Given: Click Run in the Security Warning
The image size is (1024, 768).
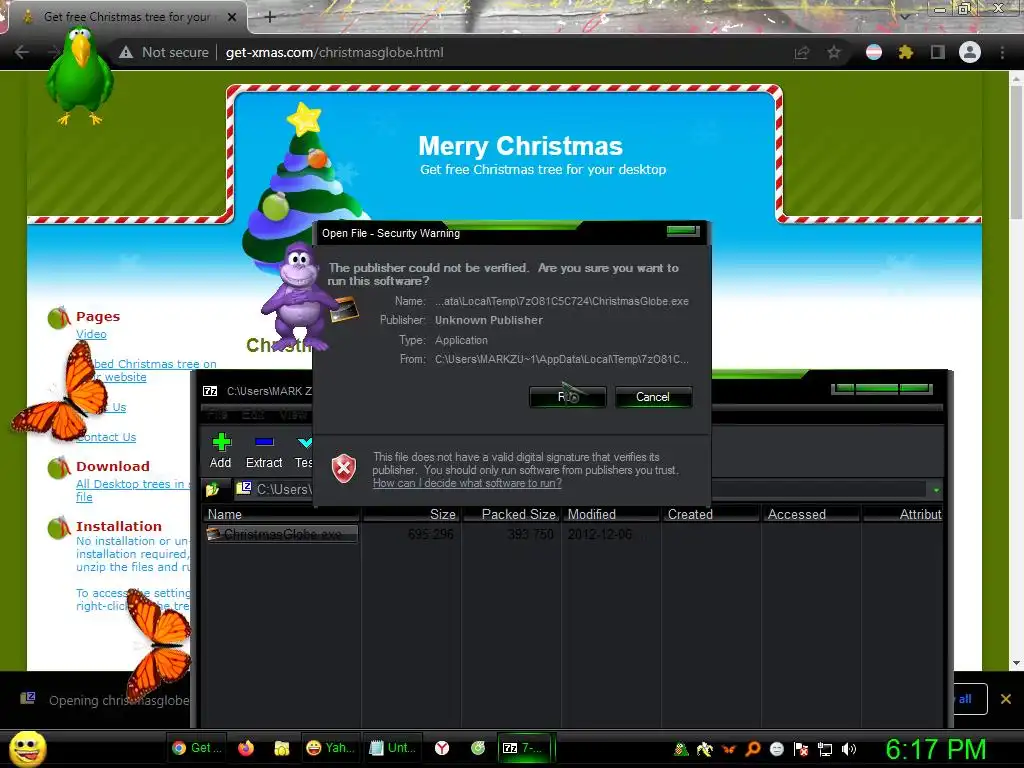Looking at the screenshot, I should (x=568, y=397).
